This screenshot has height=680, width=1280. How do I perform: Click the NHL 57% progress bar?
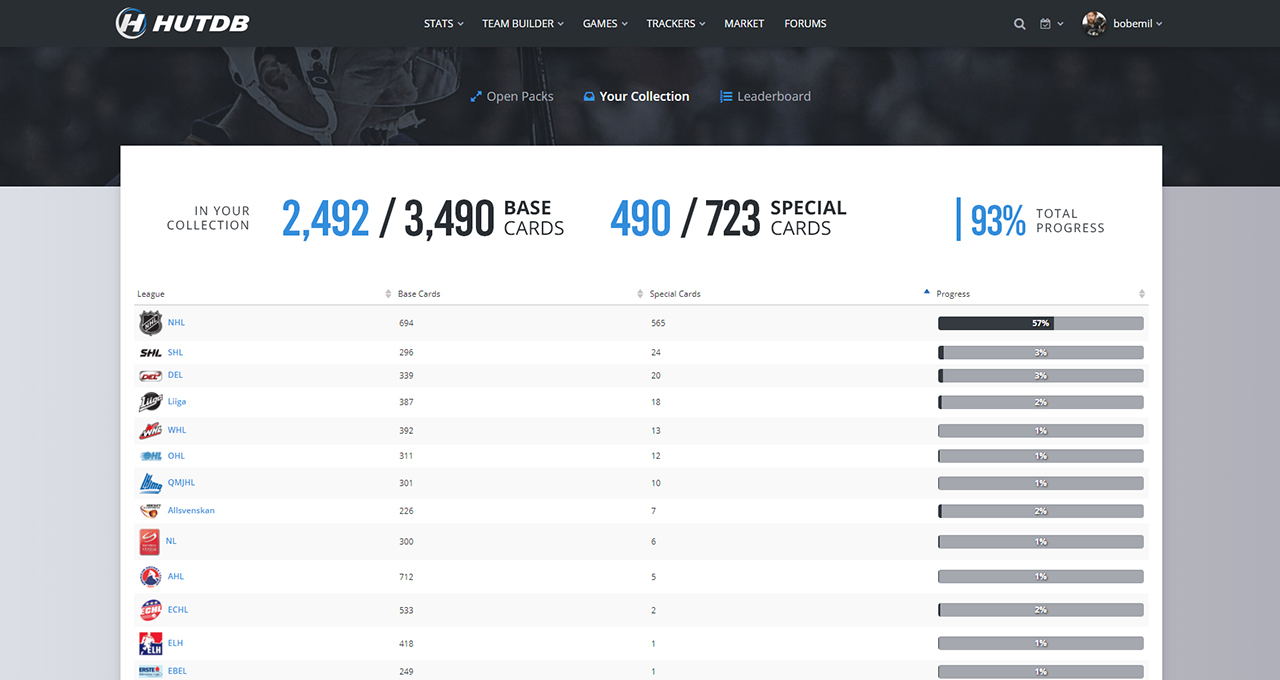[x=1040, y=323]
